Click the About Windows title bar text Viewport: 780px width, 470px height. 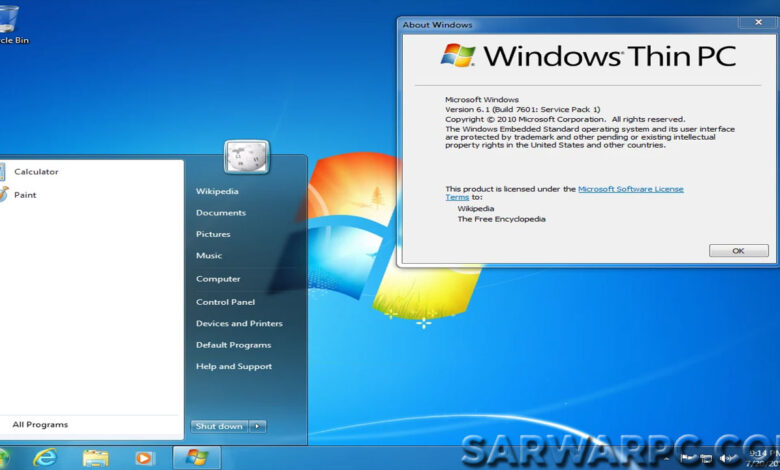coord(437,24)
